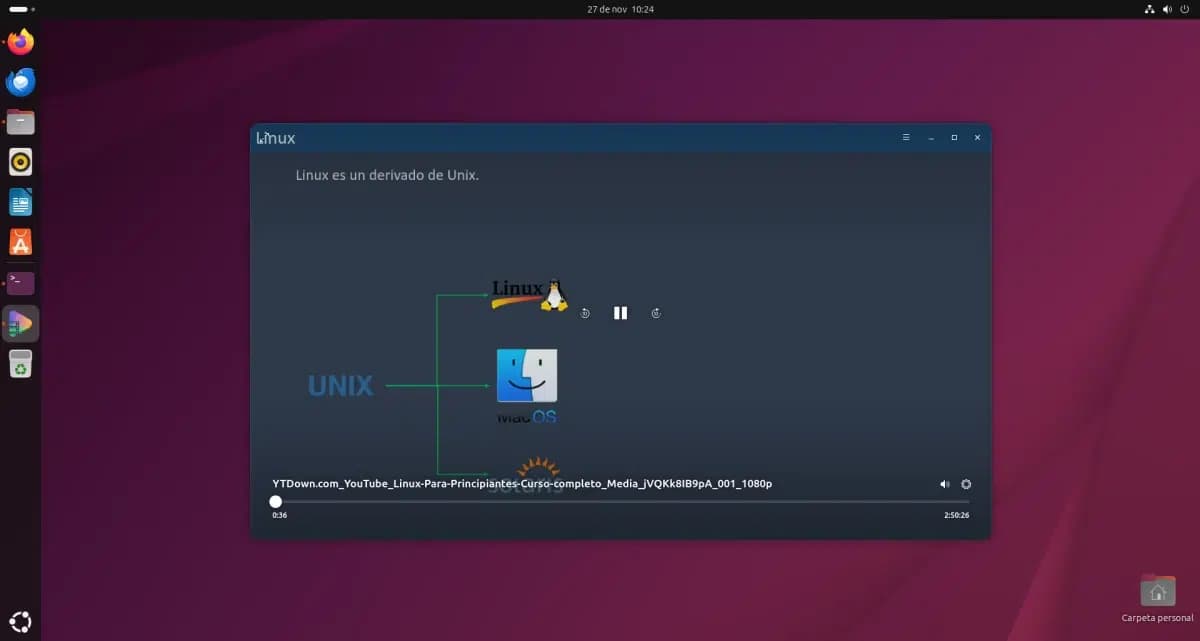This screenshot has width=1200, height=641.
Task: Click the skip backward button
Action: point(585,313)
